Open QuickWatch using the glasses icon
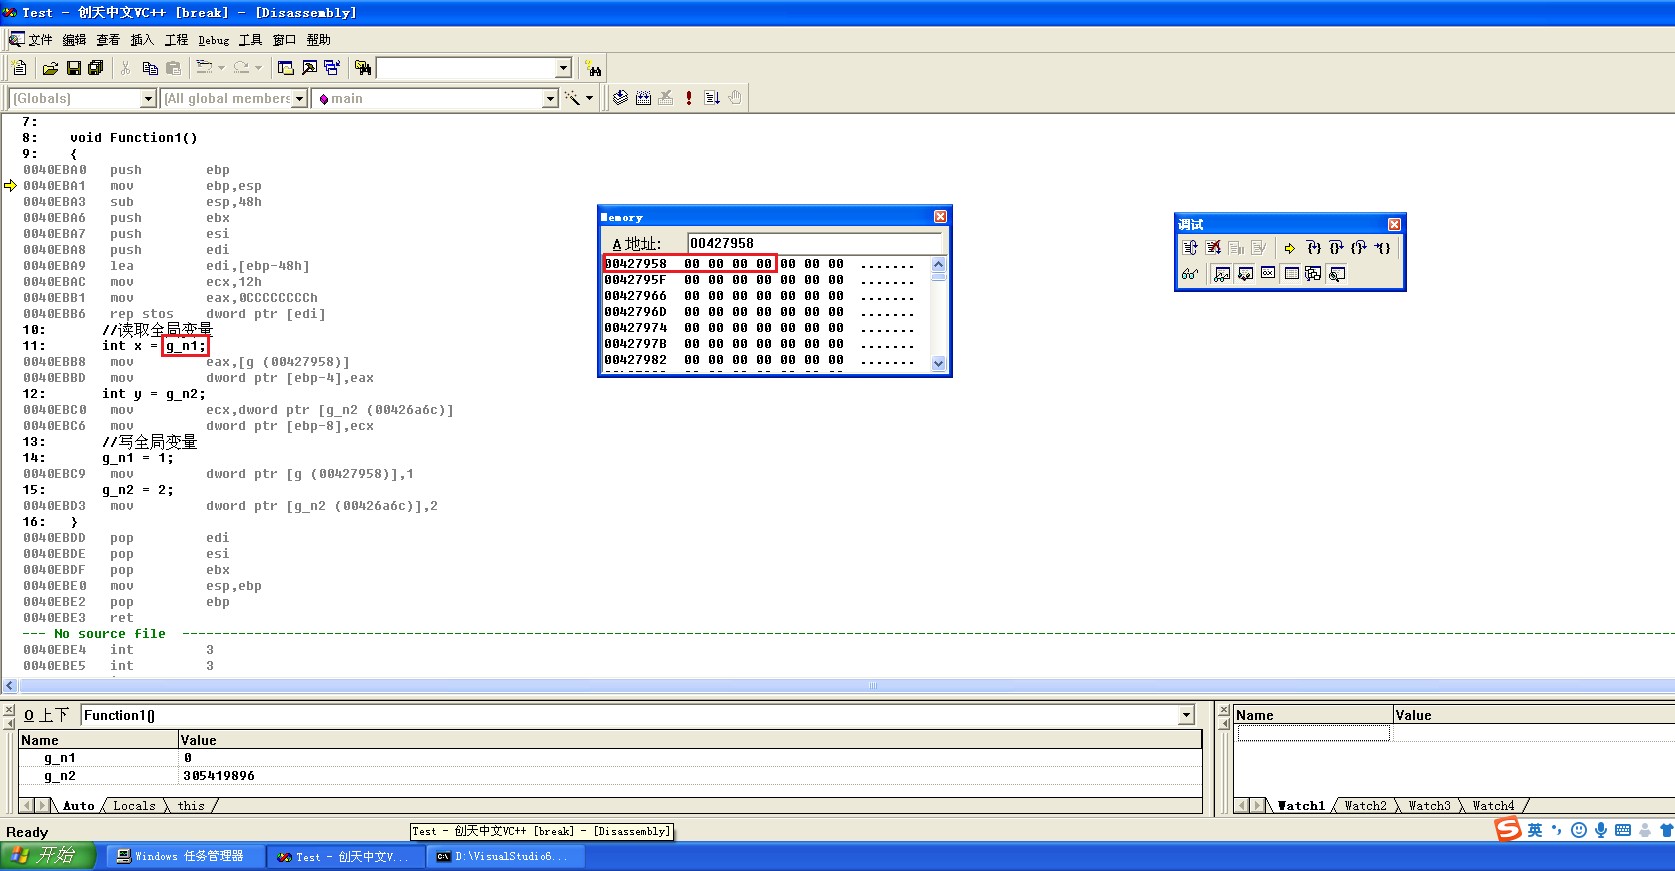The image size is (1675, 871). 1189,274
